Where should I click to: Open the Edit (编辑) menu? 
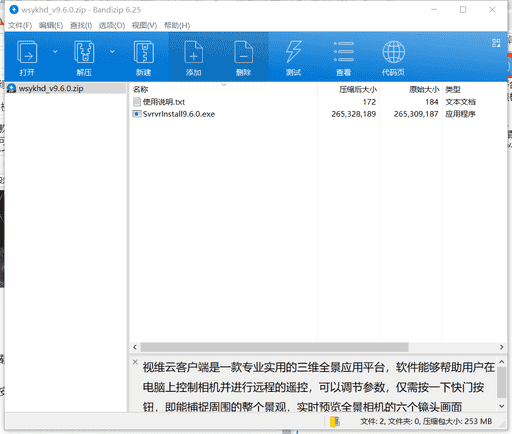[51, 26]
